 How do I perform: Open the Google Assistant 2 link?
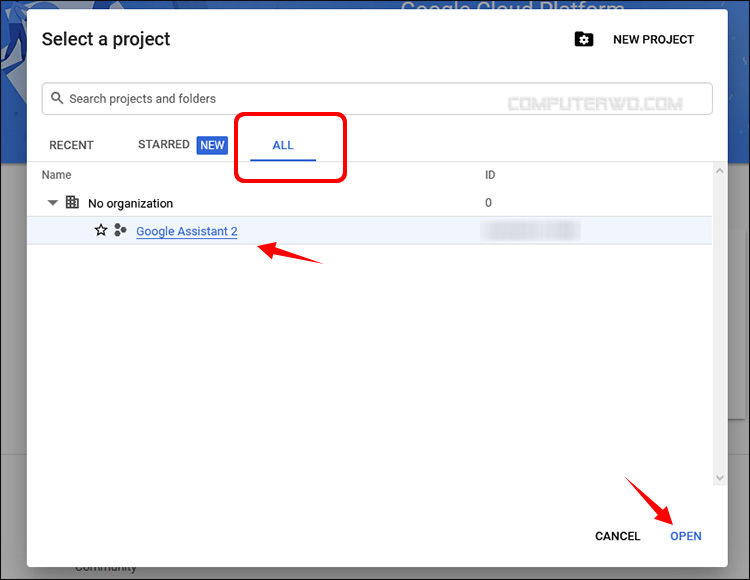pyautogui.click(x=187, y=231)
